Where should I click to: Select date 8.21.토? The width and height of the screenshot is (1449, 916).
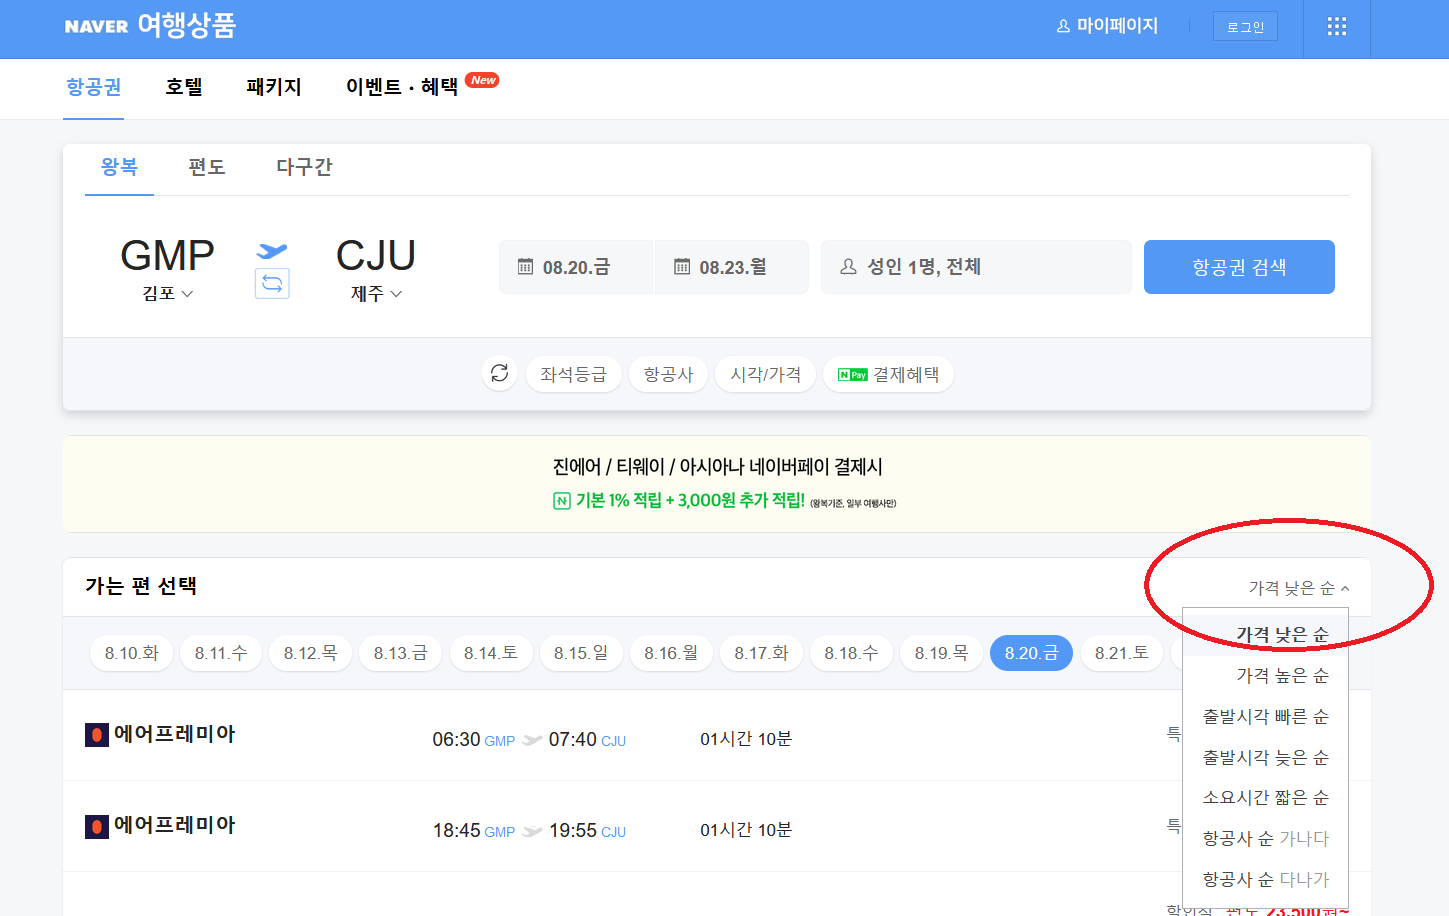(1121, 653)
